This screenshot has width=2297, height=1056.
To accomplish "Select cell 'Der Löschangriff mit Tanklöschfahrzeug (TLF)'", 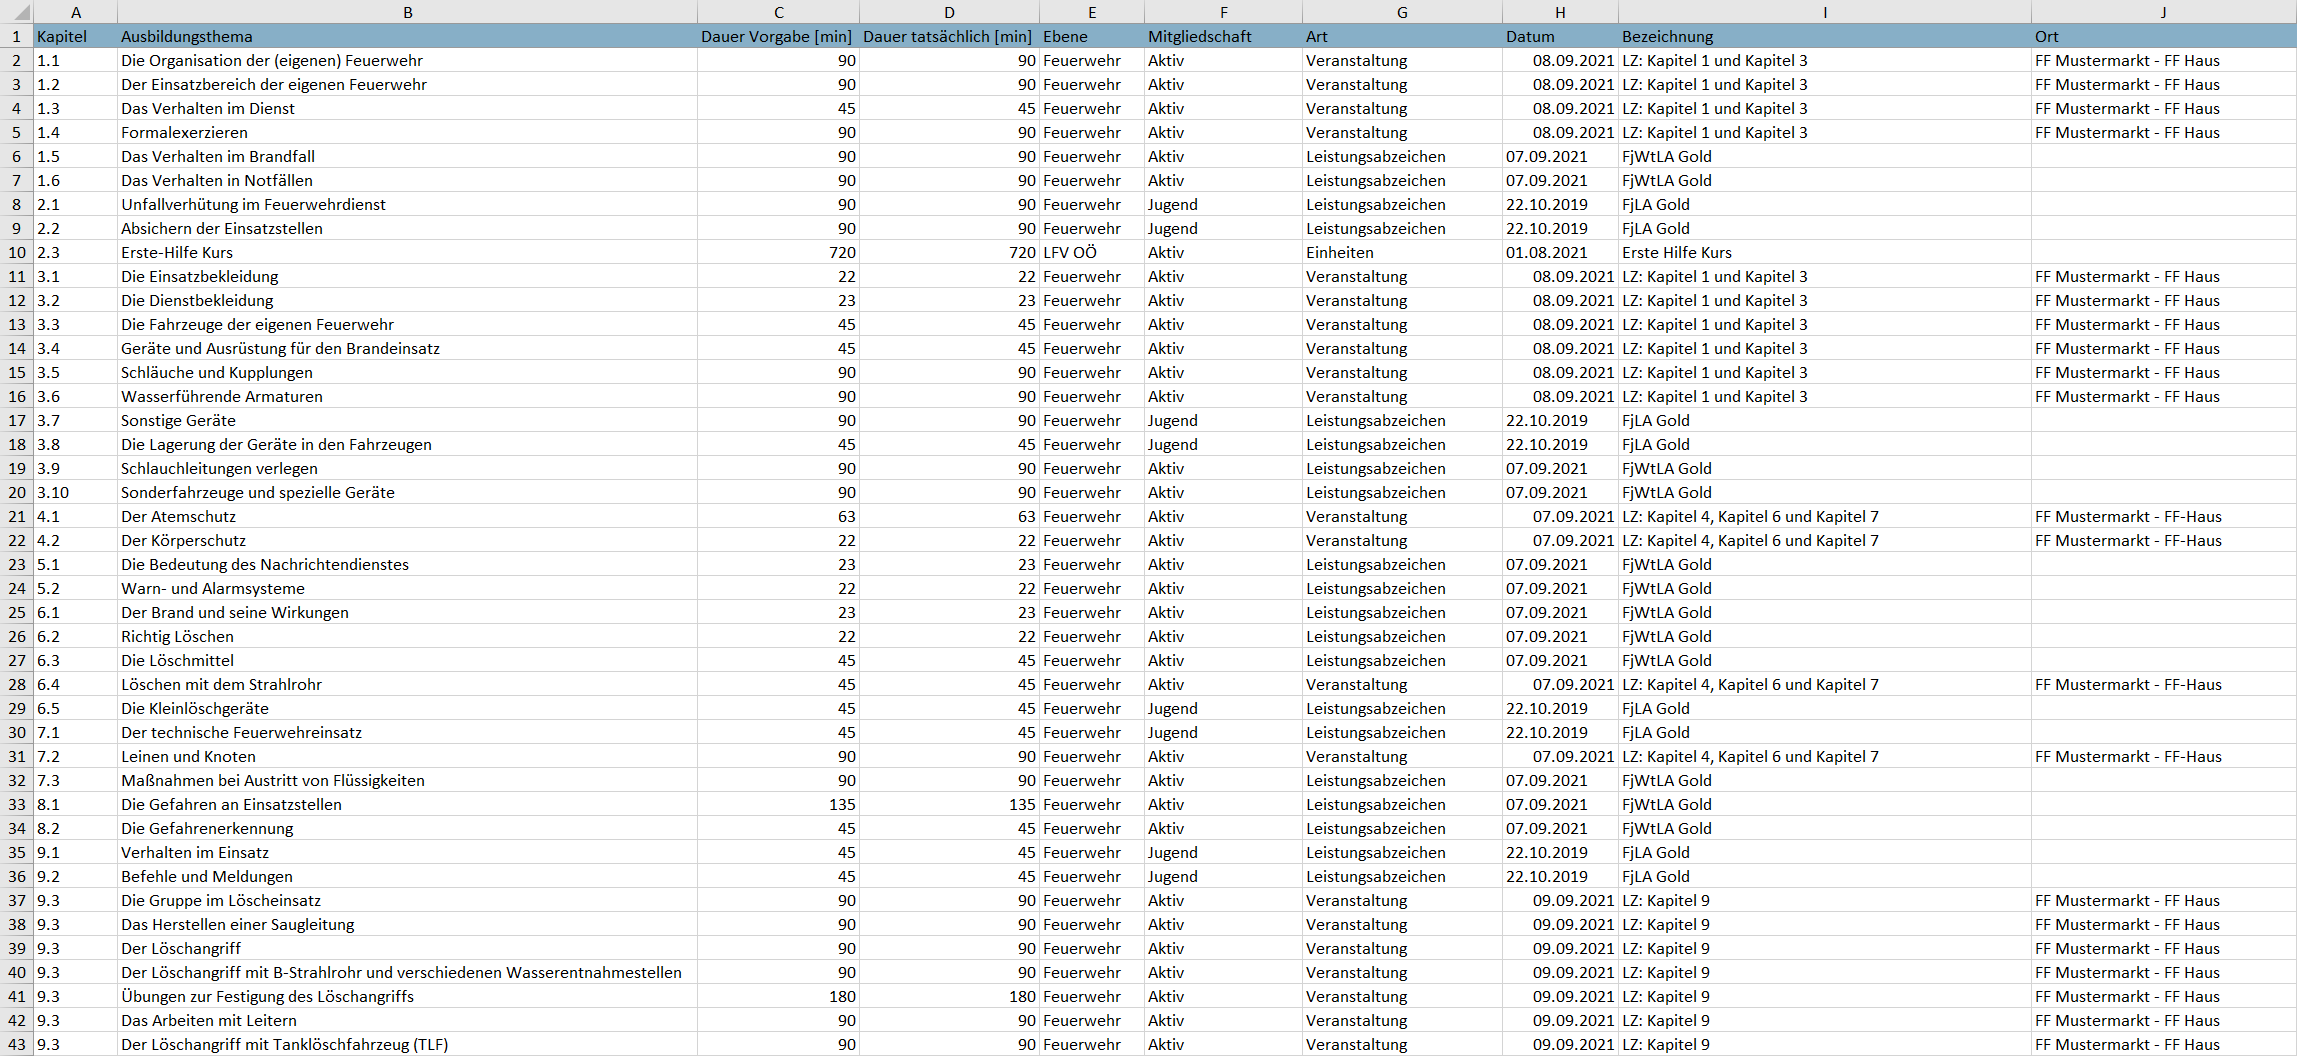I will pyautogui.click(x=407, y=1044).
